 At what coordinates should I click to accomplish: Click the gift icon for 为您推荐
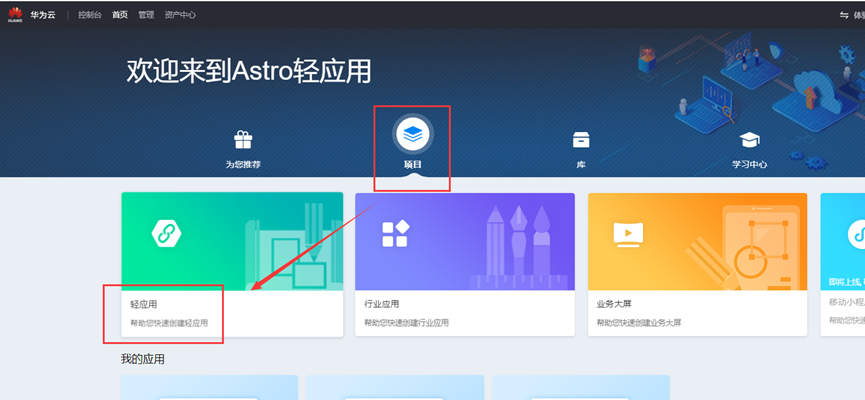click(x=243, y=140)
